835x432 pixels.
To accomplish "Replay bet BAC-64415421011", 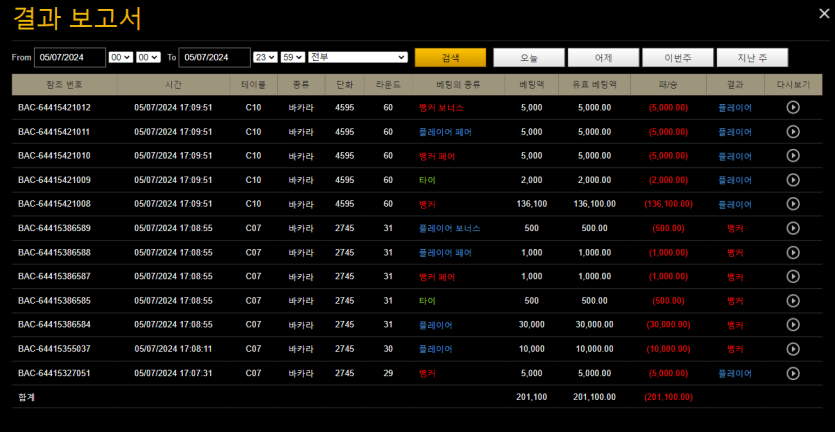I will click(x=793, y=132).
